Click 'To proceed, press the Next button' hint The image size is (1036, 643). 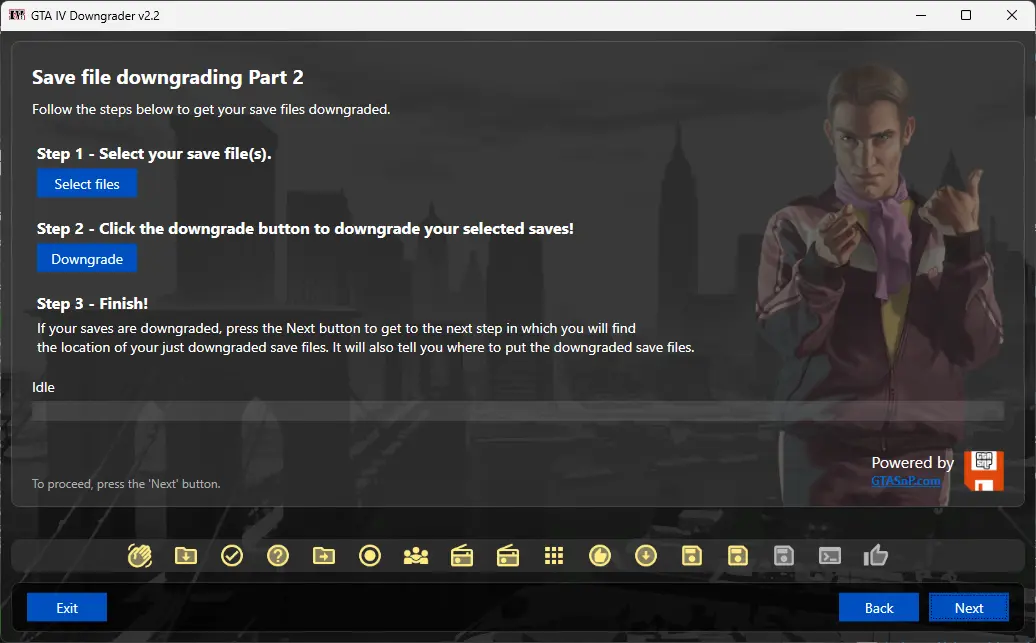(x=126, y=484)
